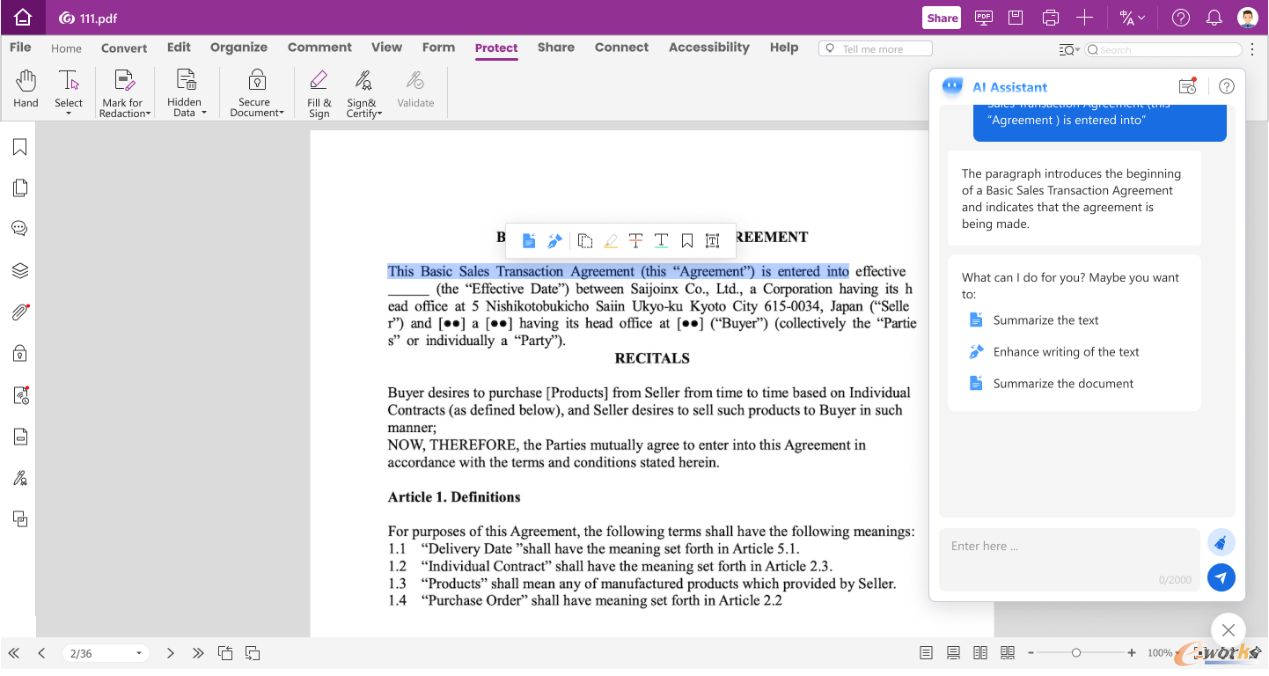Add bookmark from floating toolbar
The width and height of the screenshot is (1269, 676).
click(x=687, y=241)
